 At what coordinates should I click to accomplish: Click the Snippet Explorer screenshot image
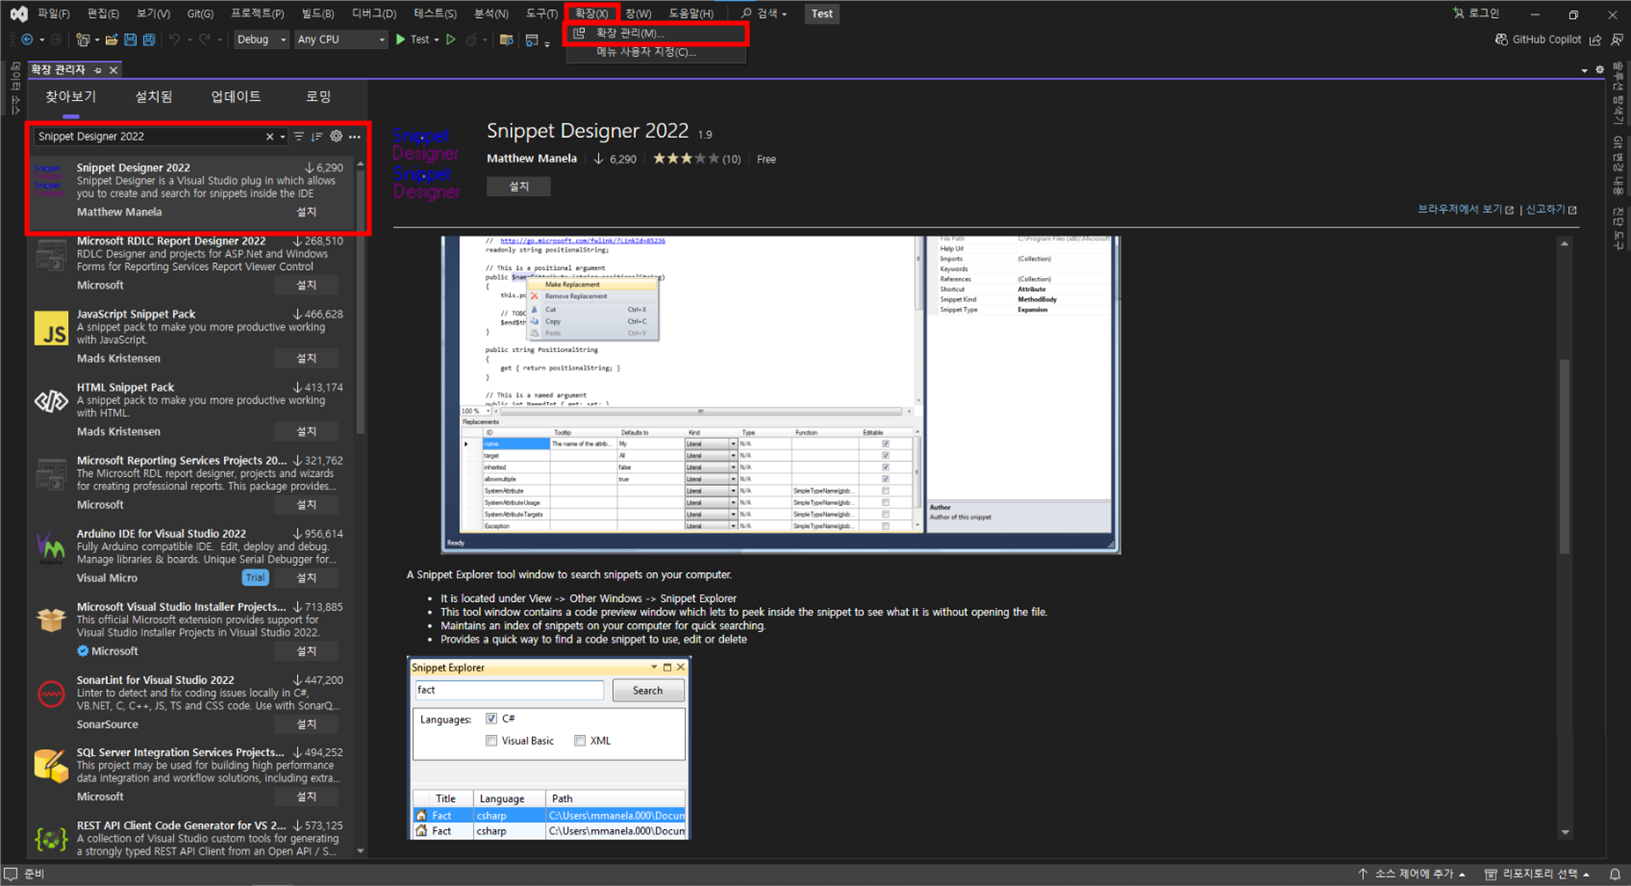tap(549, 748)
